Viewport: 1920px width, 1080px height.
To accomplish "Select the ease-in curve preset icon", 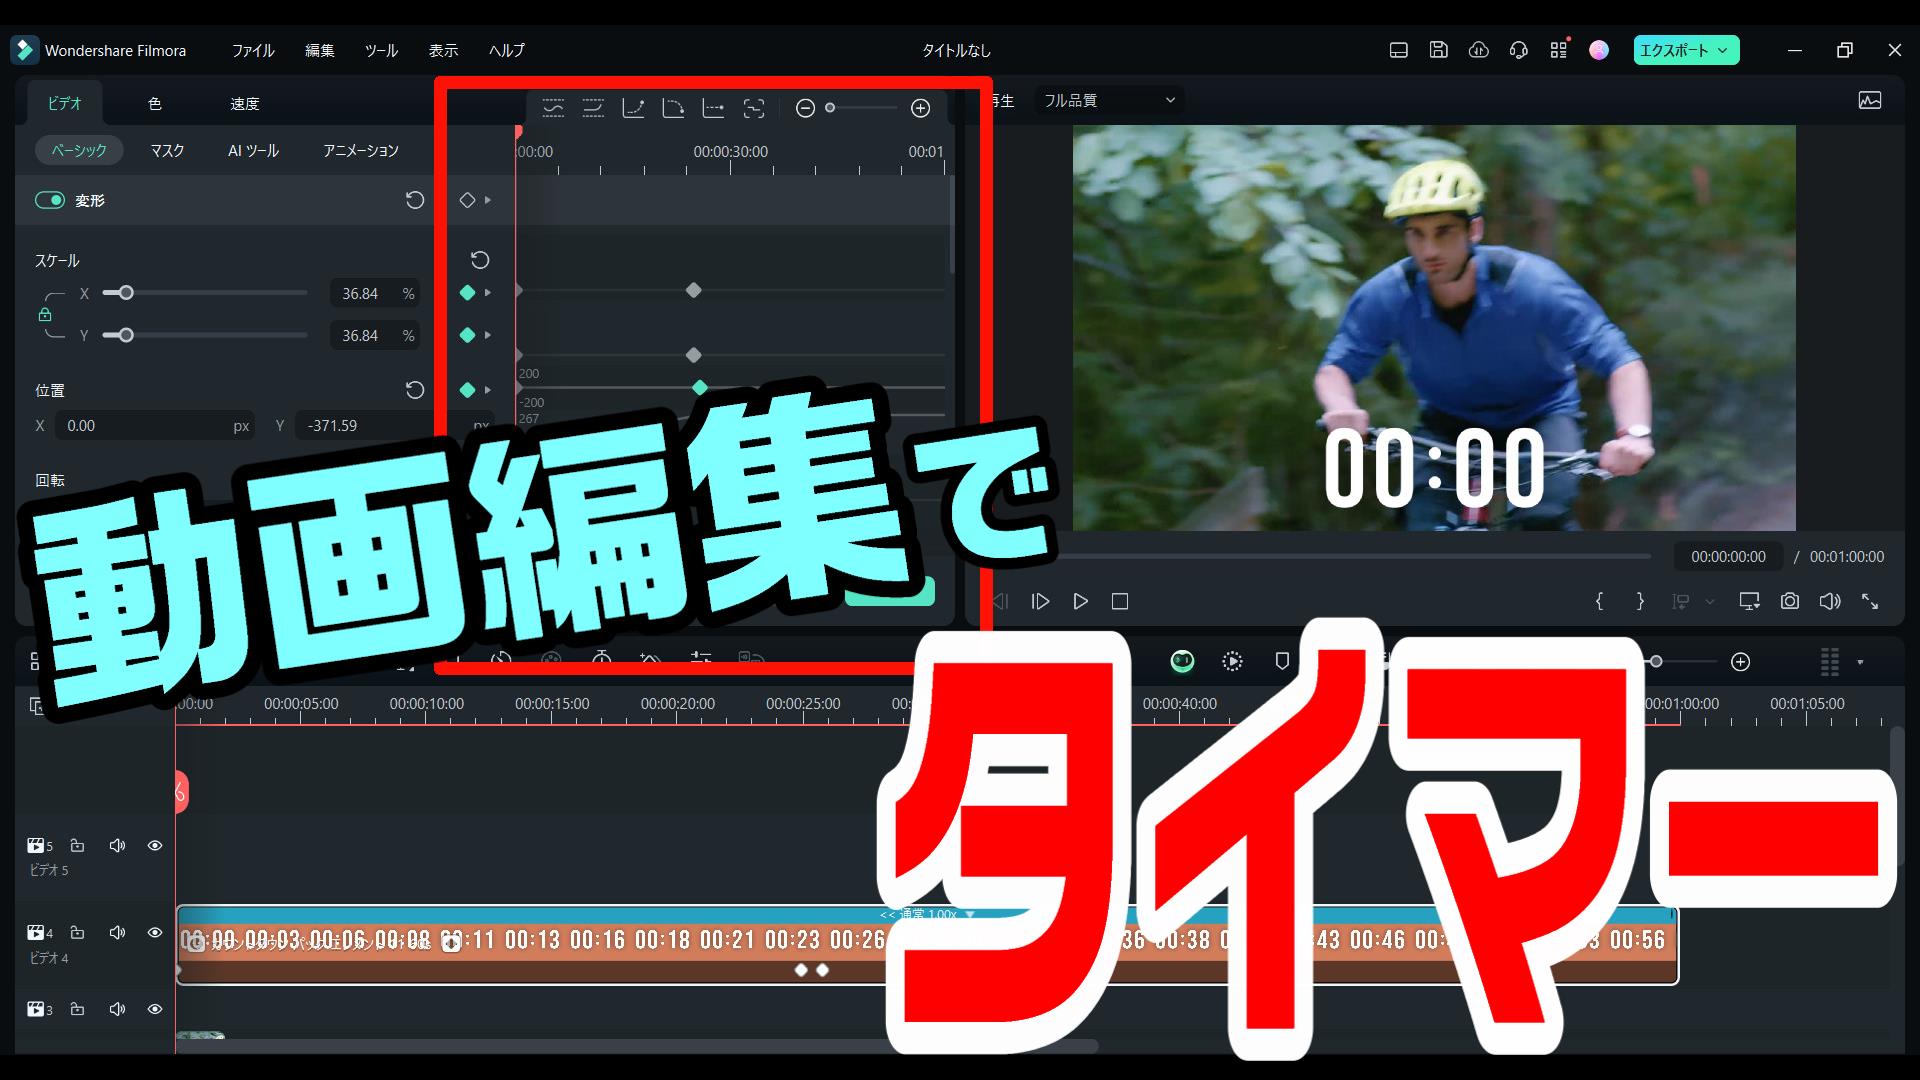I will click(x=633, y=108).
